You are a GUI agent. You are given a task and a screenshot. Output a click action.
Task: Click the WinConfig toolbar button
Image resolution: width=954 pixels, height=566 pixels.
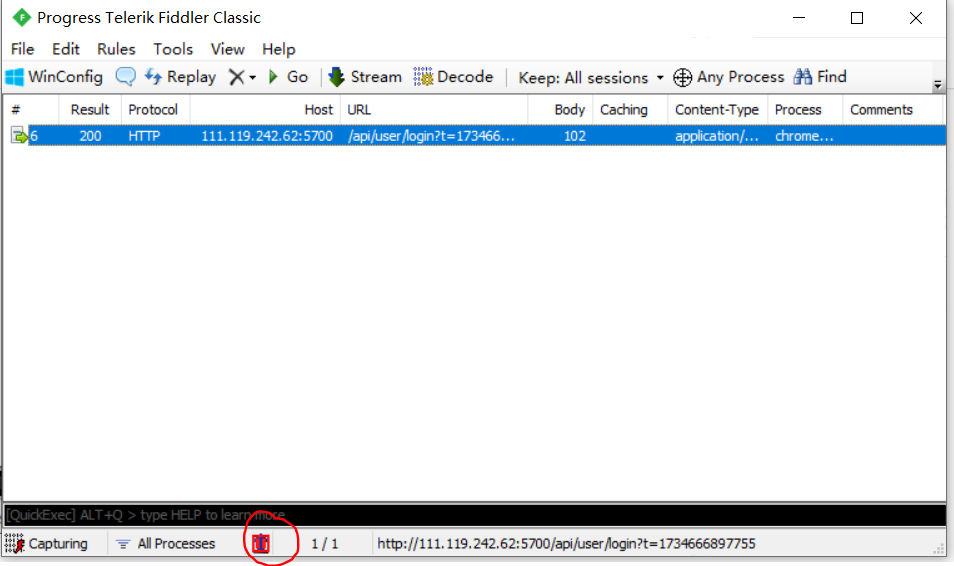54,77
